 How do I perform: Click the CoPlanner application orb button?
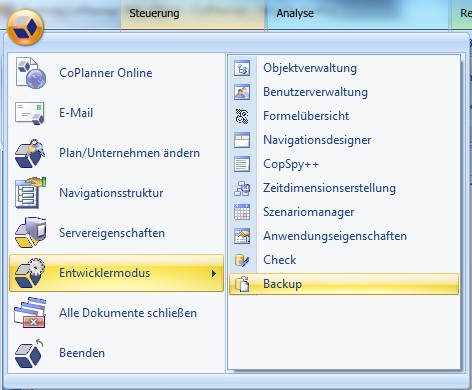pyautogui.click(x=25, y=27)
